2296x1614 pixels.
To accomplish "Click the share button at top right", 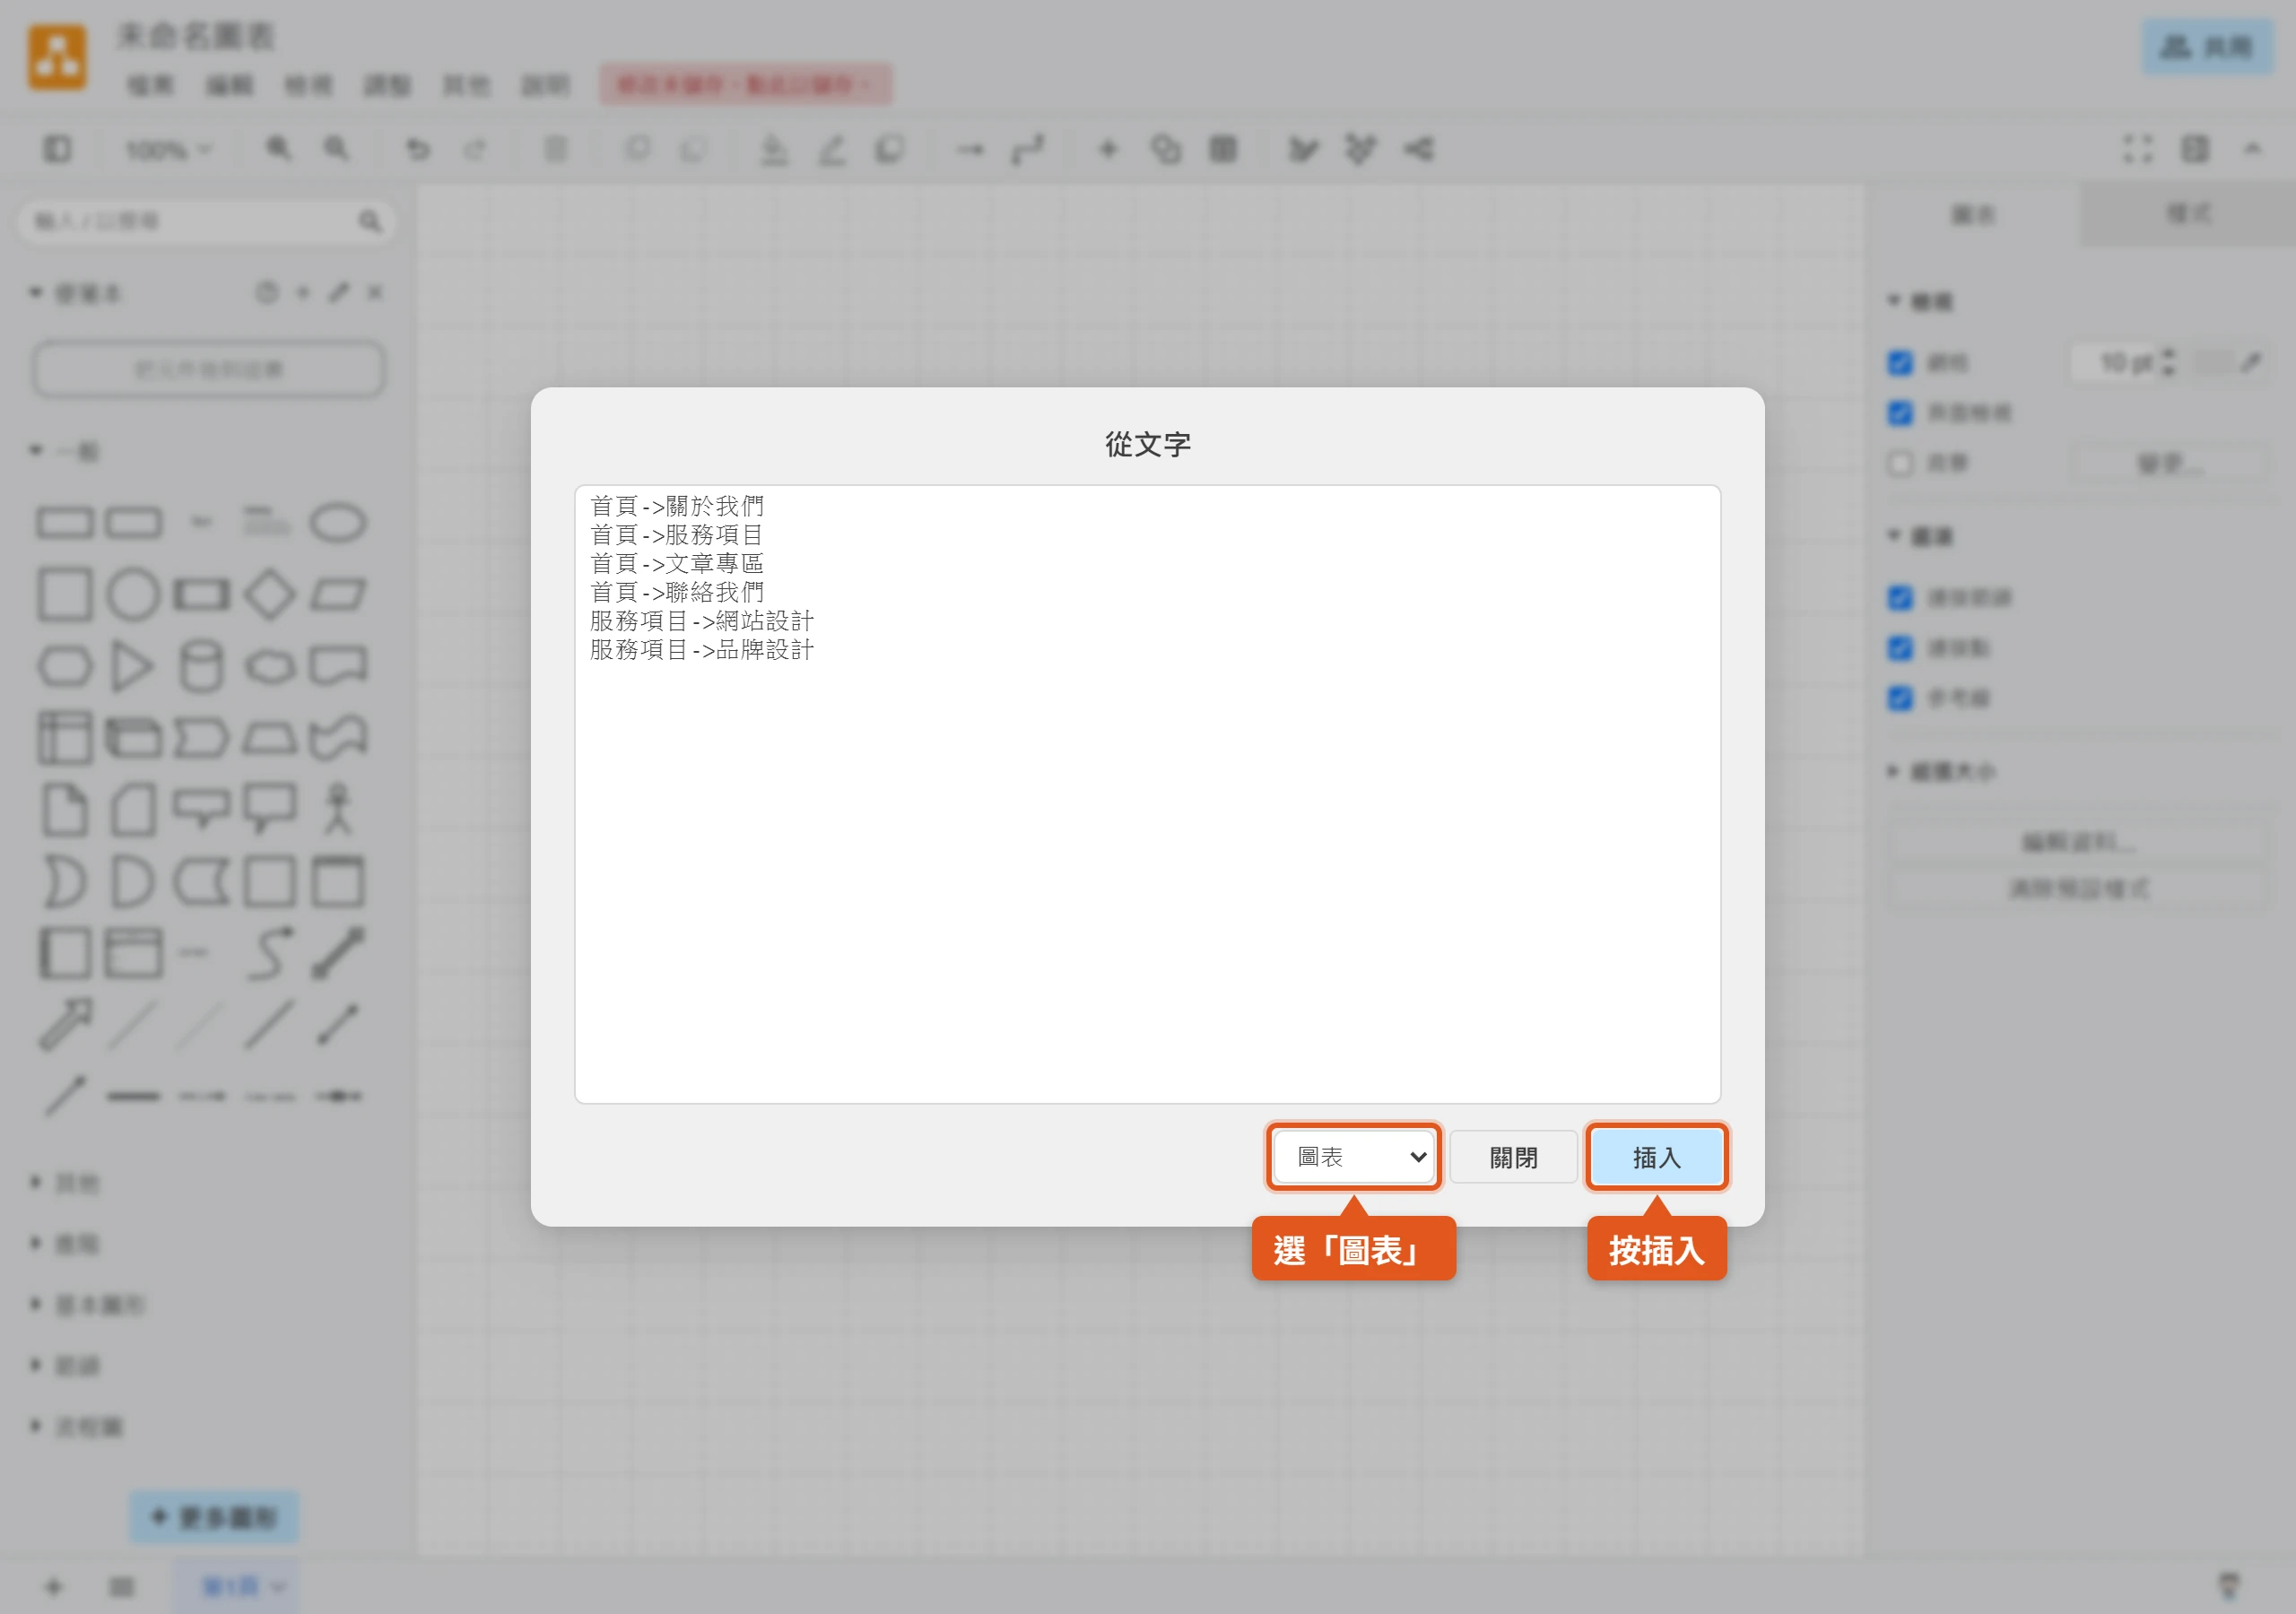I will tap(2208, 47).
